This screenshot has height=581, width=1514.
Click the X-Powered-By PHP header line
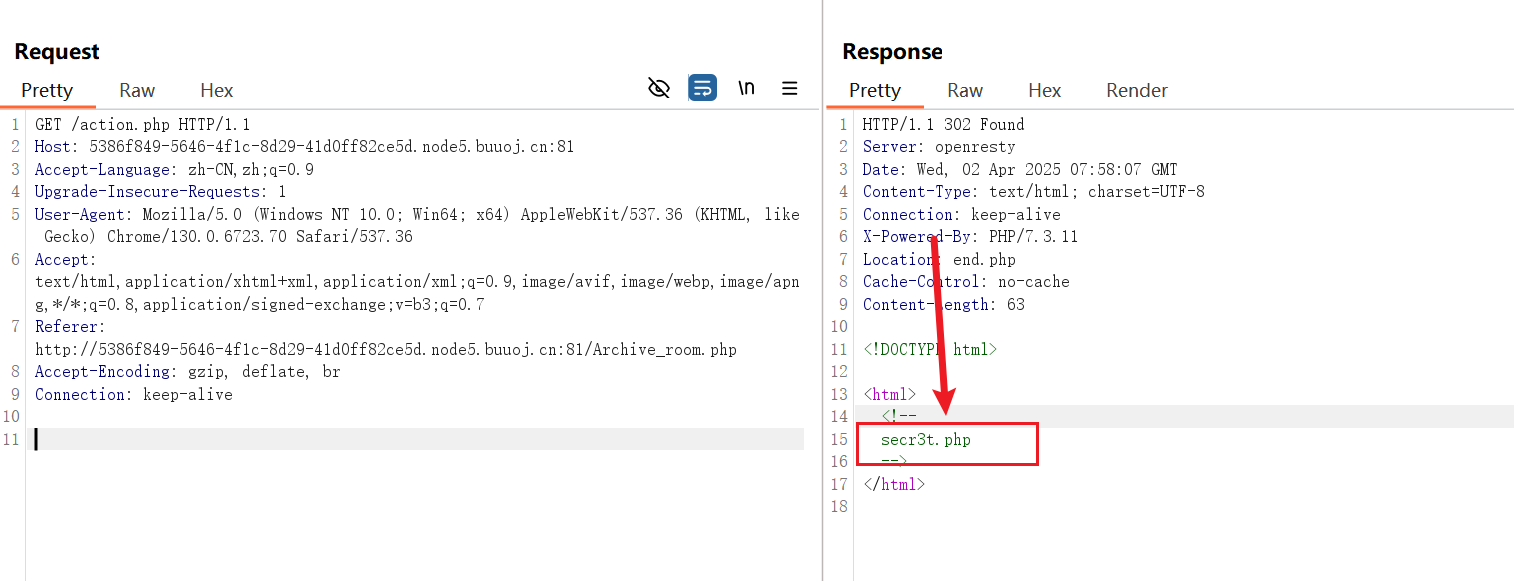tap(970, 237)
